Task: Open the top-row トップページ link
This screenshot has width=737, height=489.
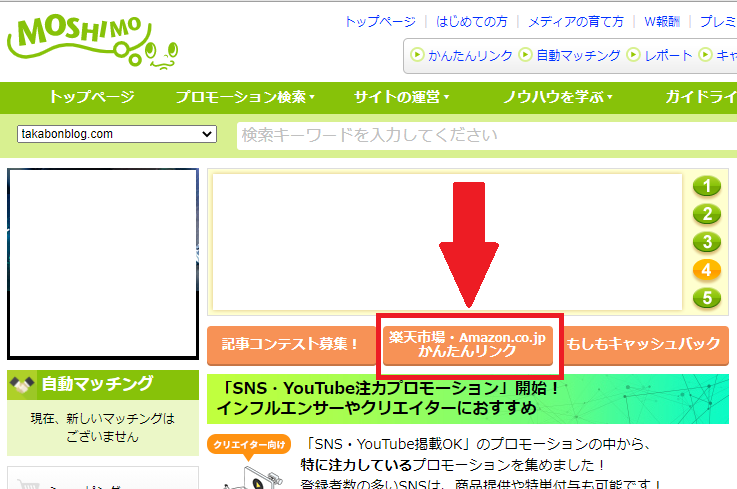Action: tap(380, 22)
